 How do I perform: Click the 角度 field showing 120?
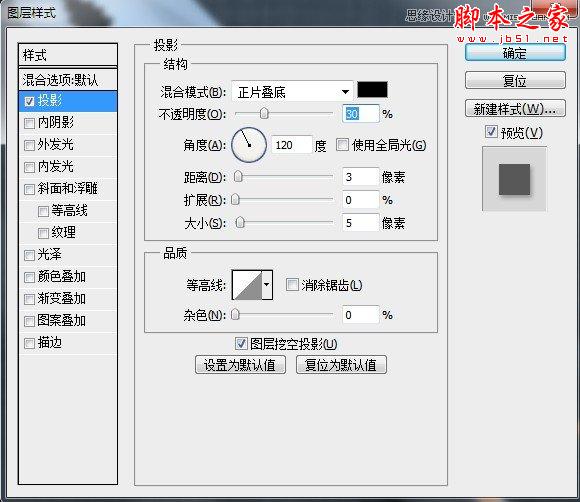291,145
